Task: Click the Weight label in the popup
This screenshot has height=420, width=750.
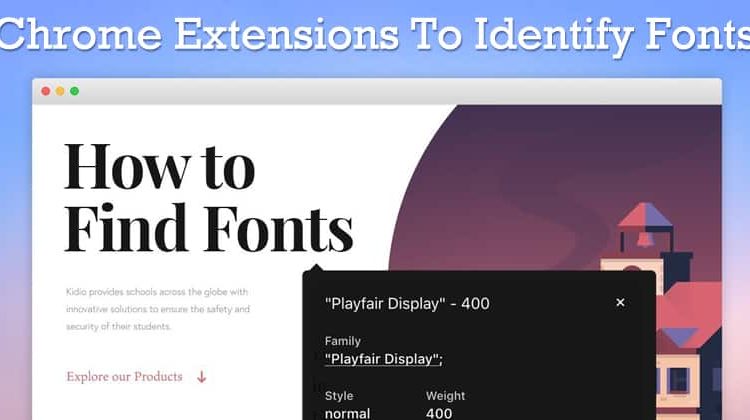Action: coord(445,396)
